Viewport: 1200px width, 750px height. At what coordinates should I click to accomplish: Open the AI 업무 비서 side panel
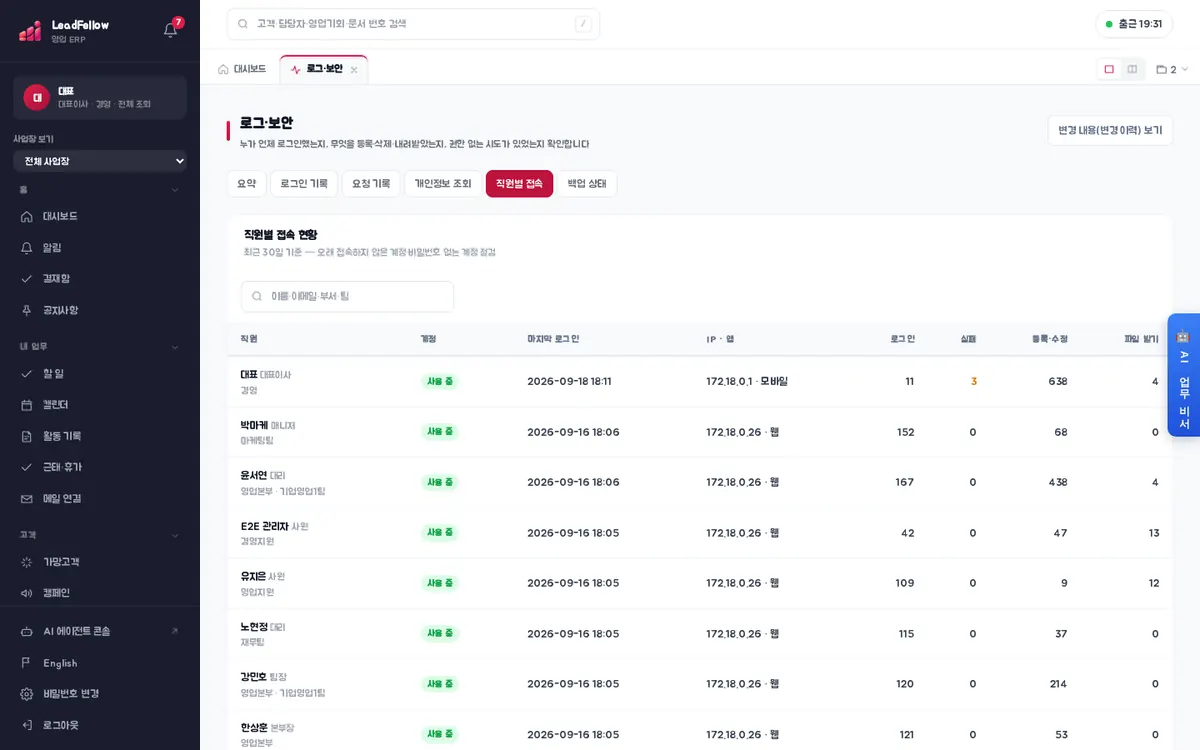point(1183,375)
